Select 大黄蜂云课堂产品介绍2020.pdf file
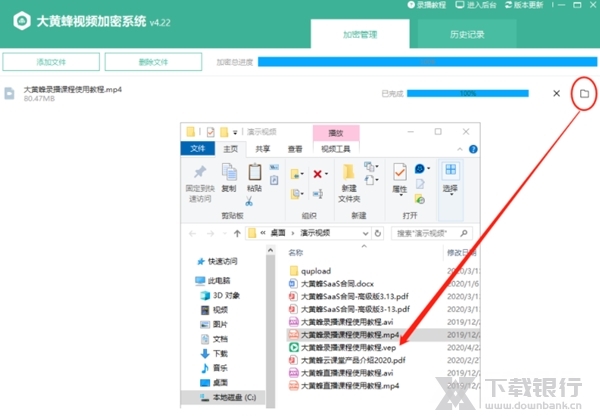This screenshot has width=600, height=419. pos(347,360)
